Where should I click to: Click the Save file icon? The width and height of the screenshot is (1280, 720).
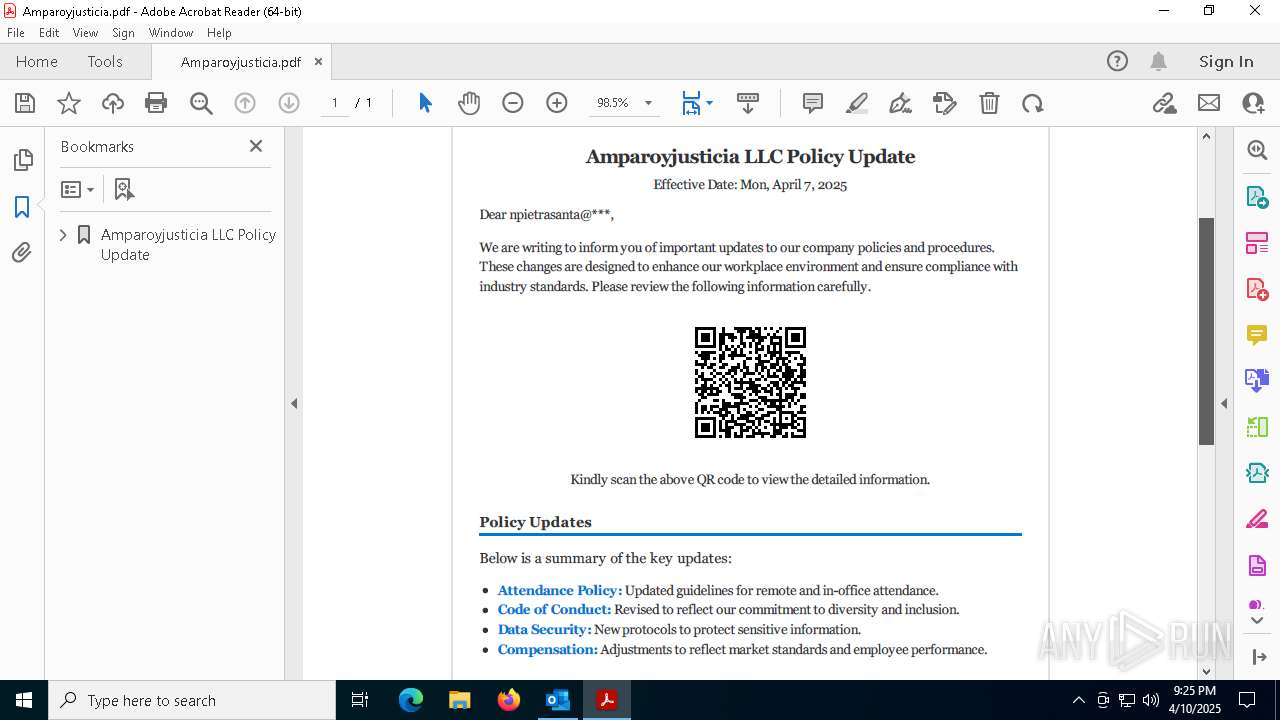[25, 103]
